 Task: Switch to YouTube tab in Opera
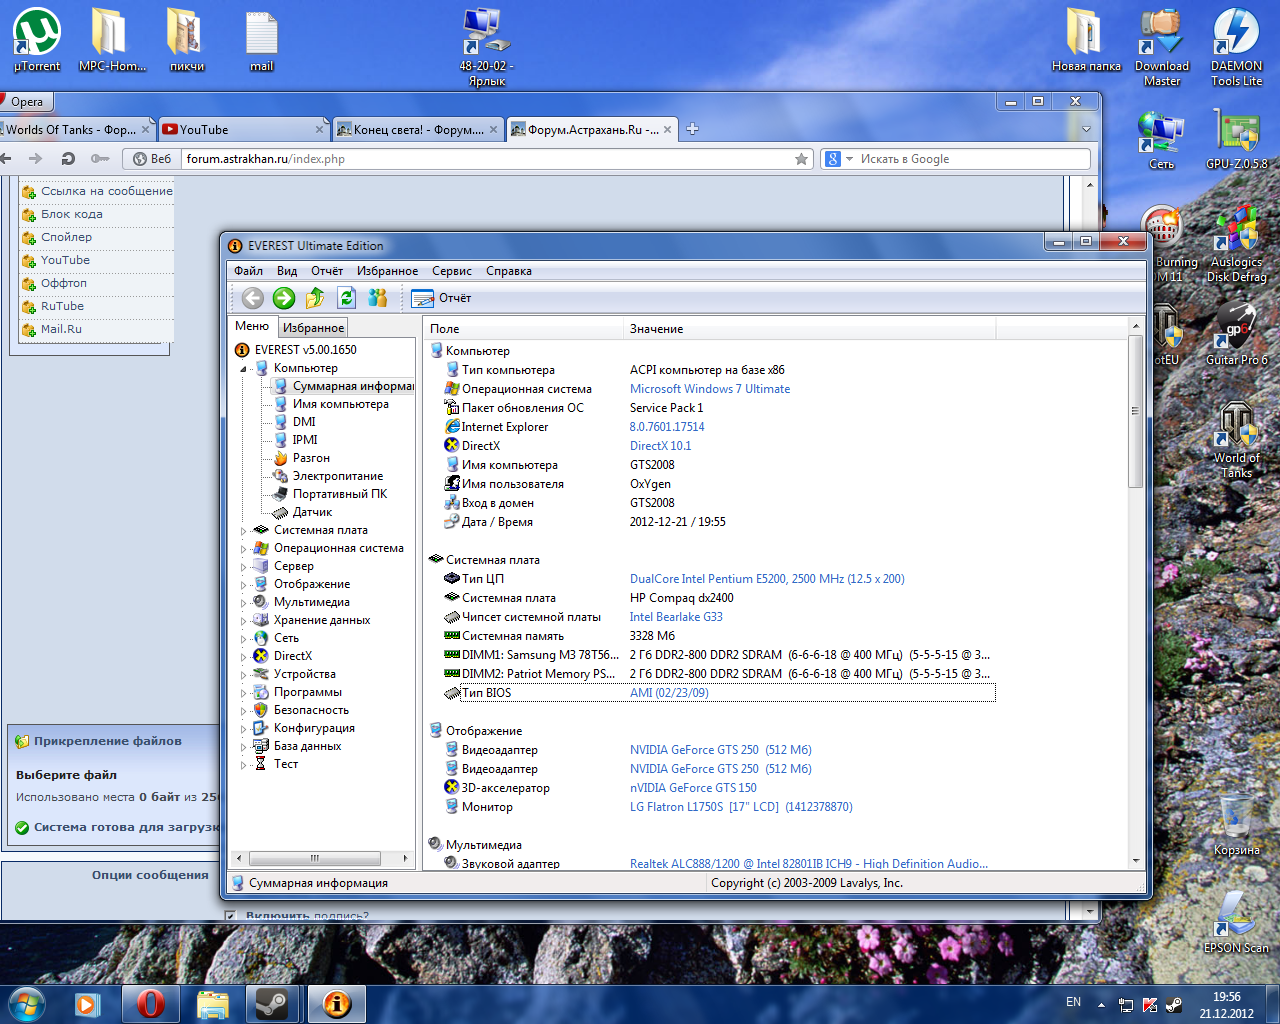242,129
